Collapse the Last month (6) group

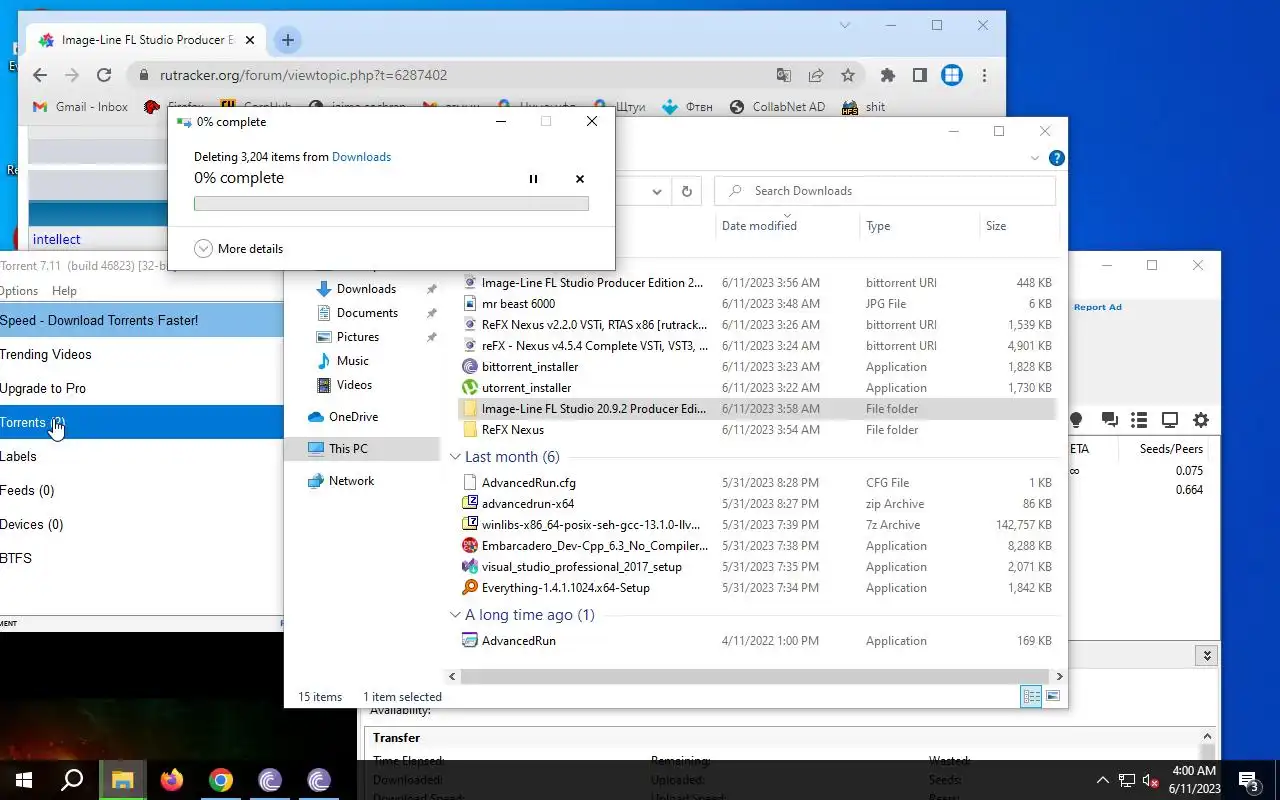pyautogui.click(x=455, y=457)
